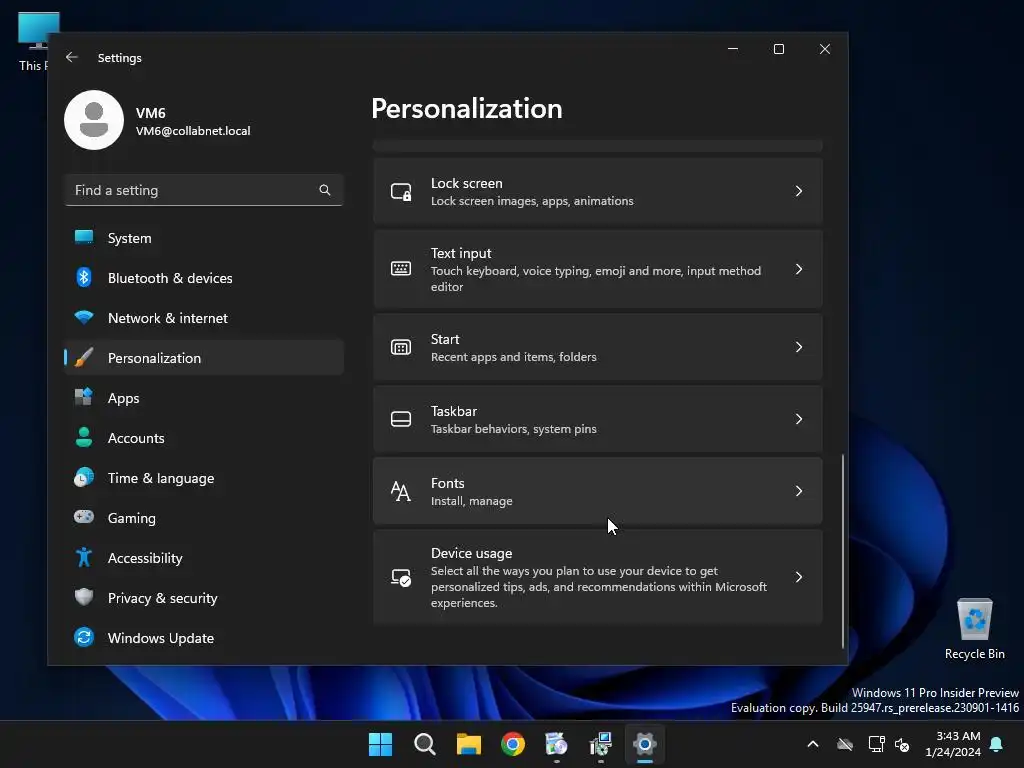Expand Device usage chevron arrow
The width and height of the screenshot is (1024, 768).
(x=799, y=577)
